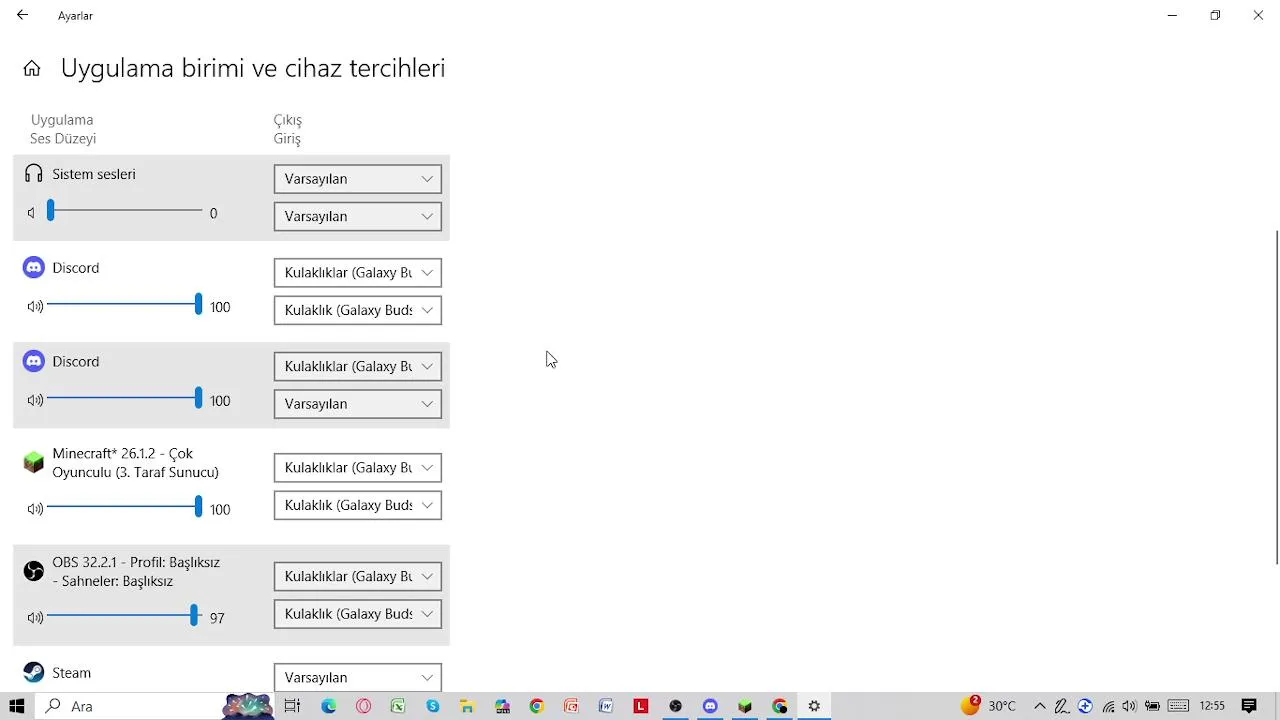
Task: Open Excel from the taskbar
Action: pyautogui.click(x=398, y=706)
